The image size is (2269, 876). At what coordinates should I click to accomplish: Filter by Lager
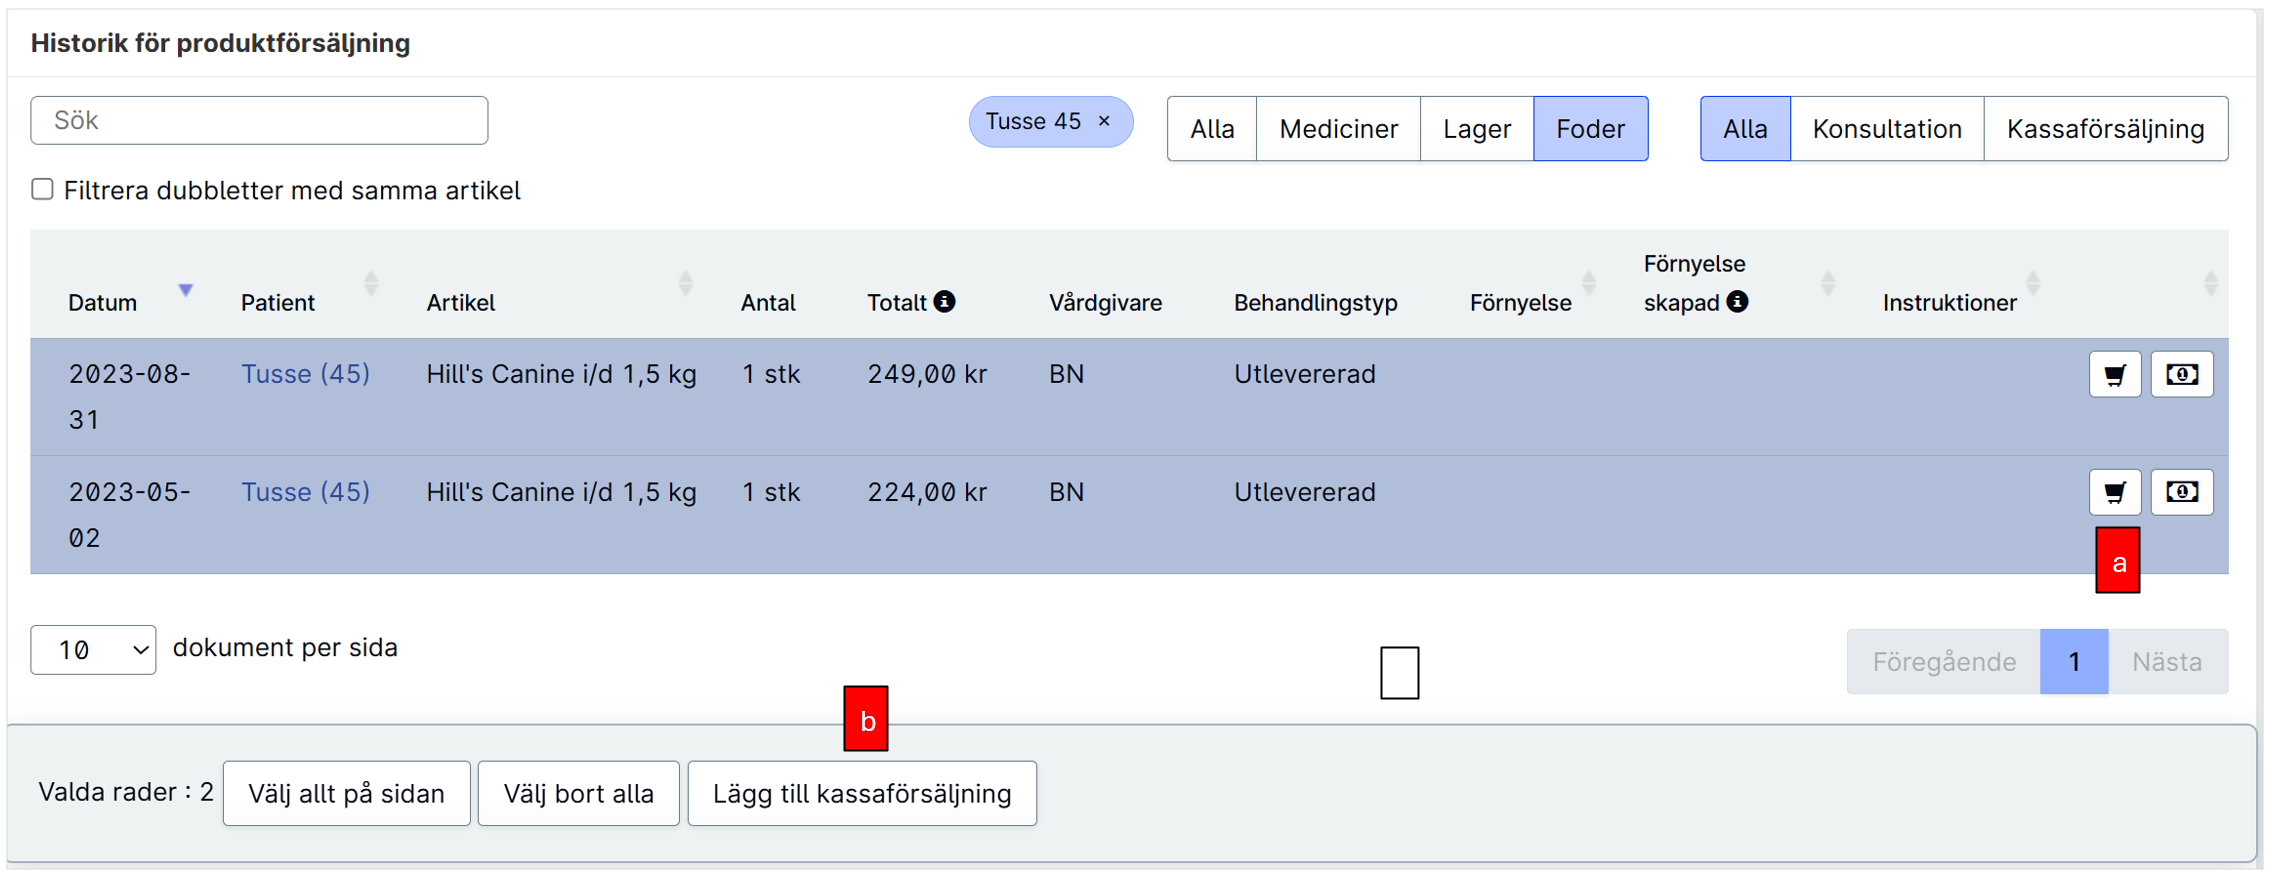pyautogui.click(x=1477, y=129)
